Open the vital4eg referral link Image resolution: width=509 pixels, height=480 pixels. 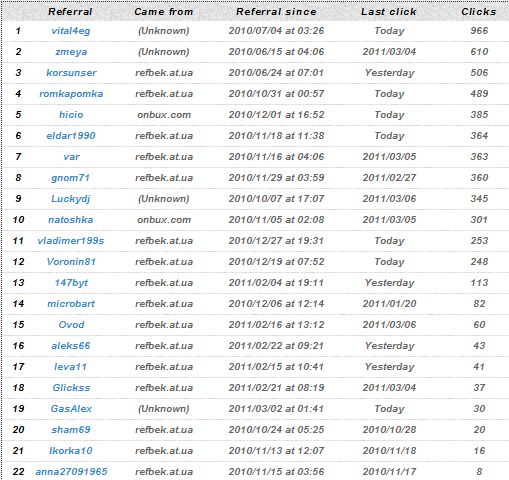pos(71,31)
